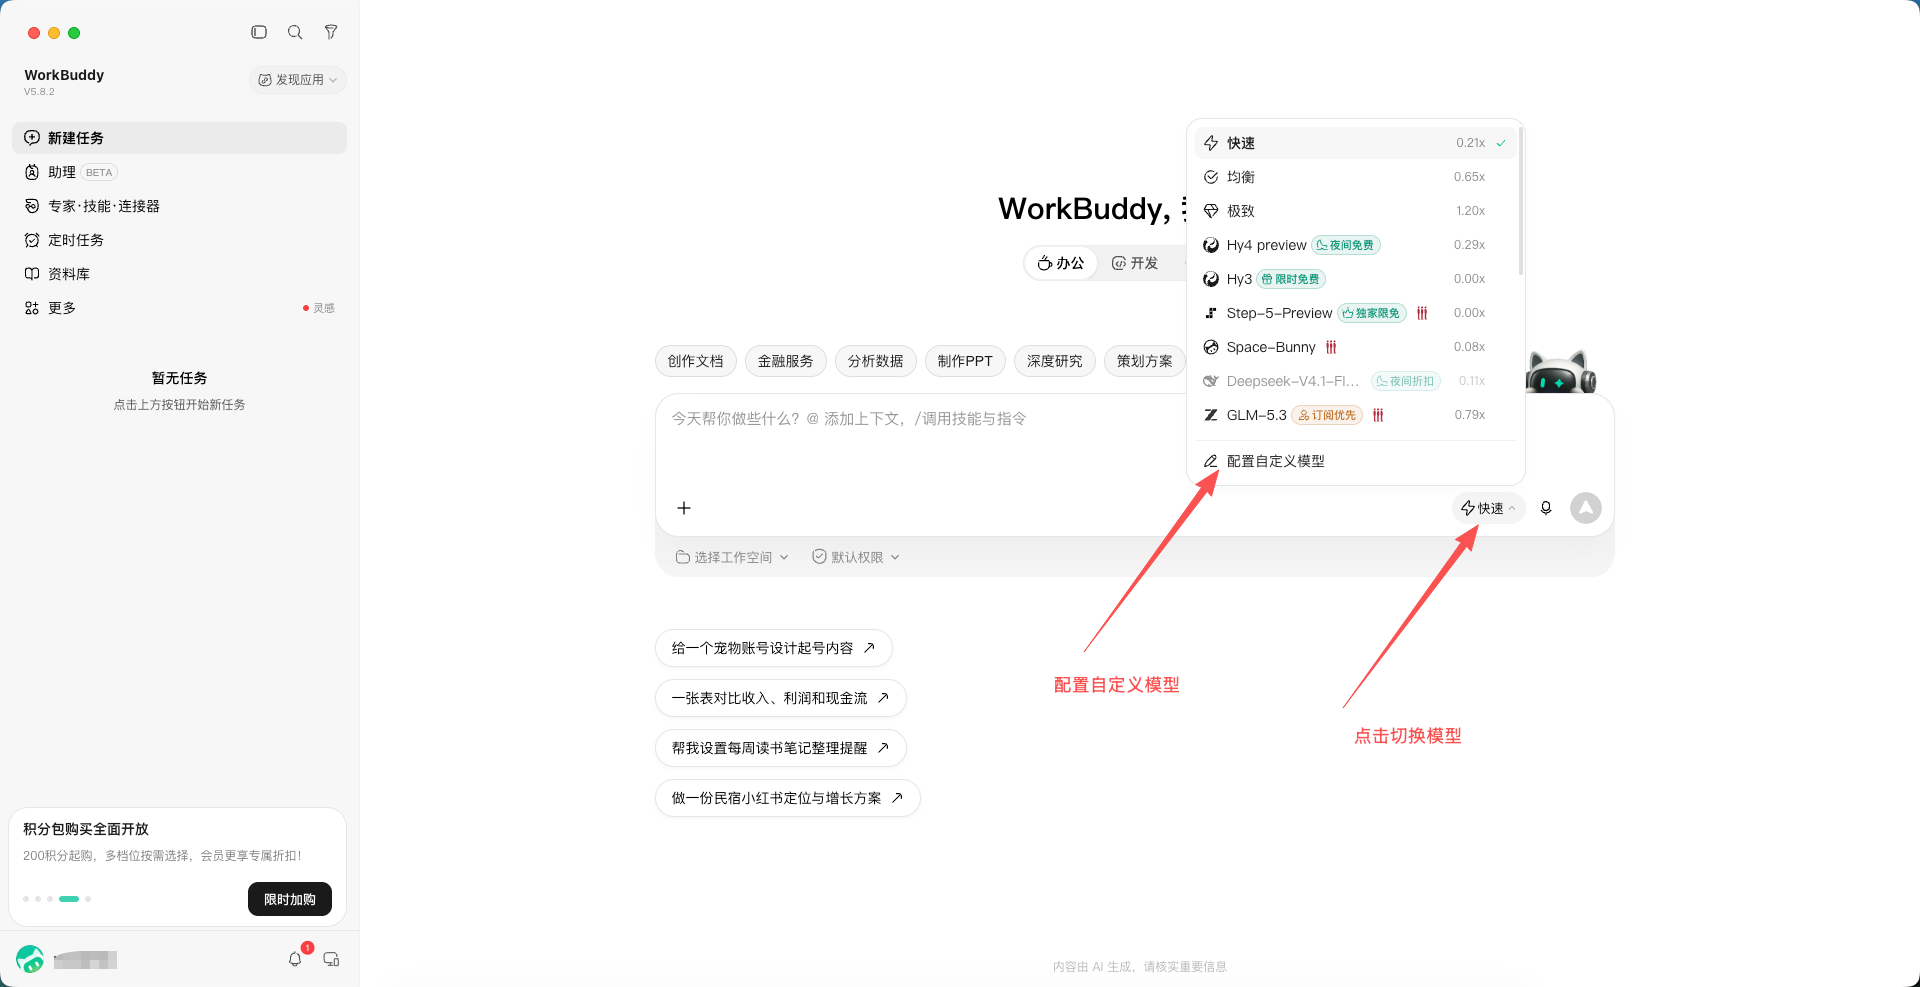Click the send arrow button
The height and width of the screenshot is (987, 1920).
pos(1586,508)
